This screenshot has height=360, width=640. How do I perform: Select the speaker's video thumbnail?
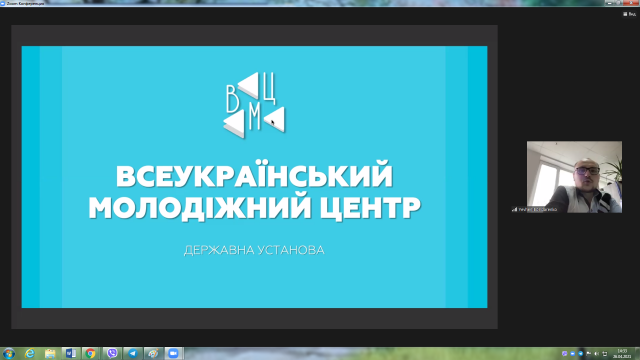pyautogui.click(x=574, y=177)
